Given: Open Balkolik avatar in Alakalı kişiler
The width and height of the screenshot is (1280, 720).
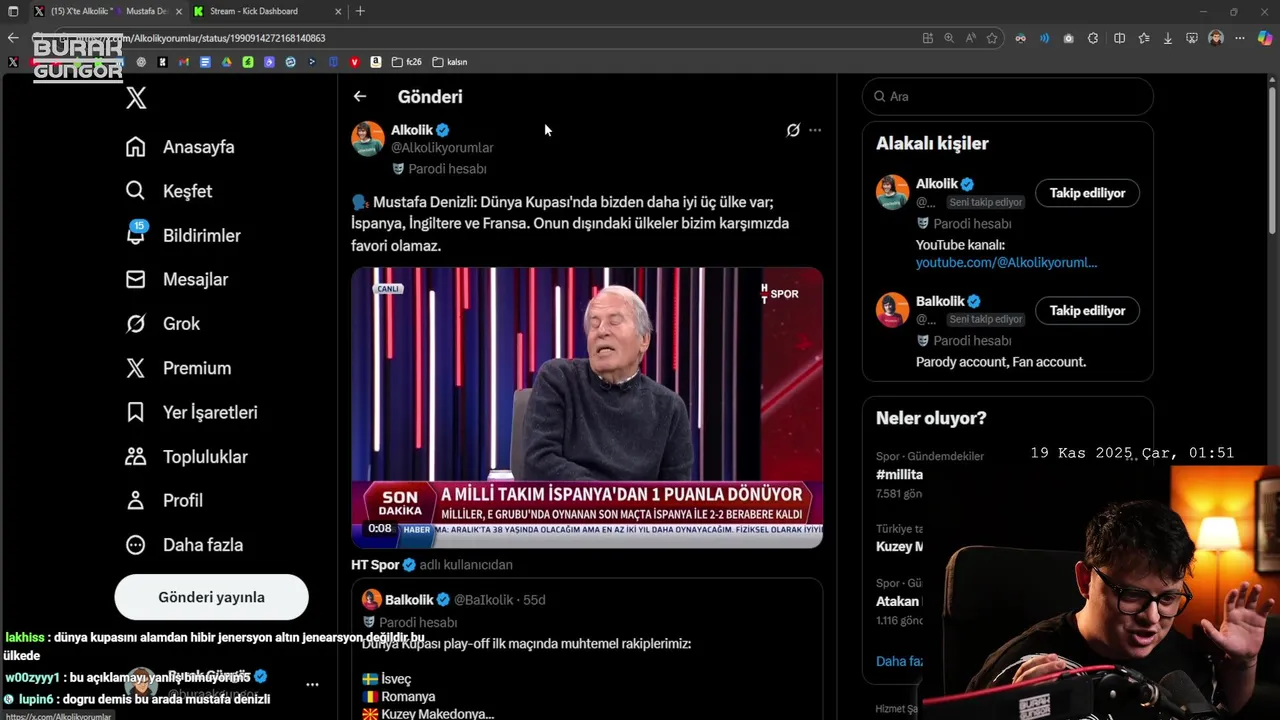Looking at the screenshot, I should 893,309.
